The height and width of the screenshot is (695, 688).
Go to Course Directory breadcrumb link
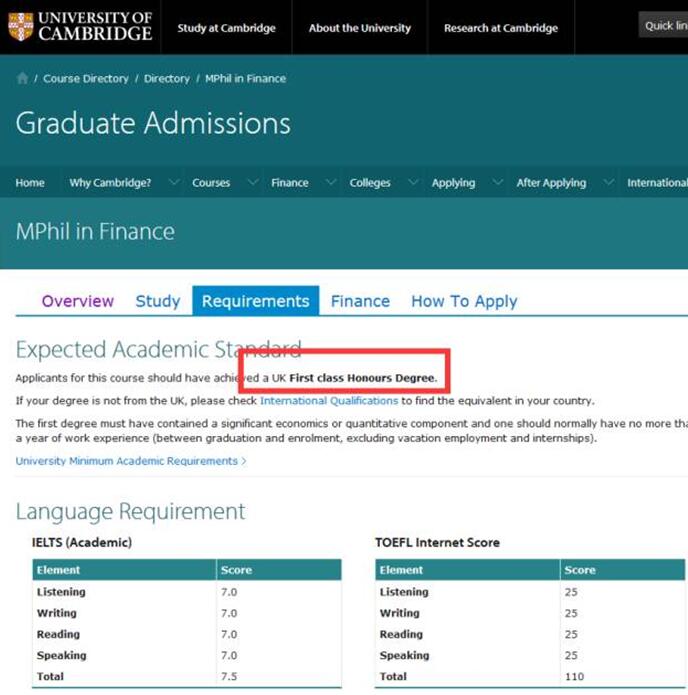(86, 79)
